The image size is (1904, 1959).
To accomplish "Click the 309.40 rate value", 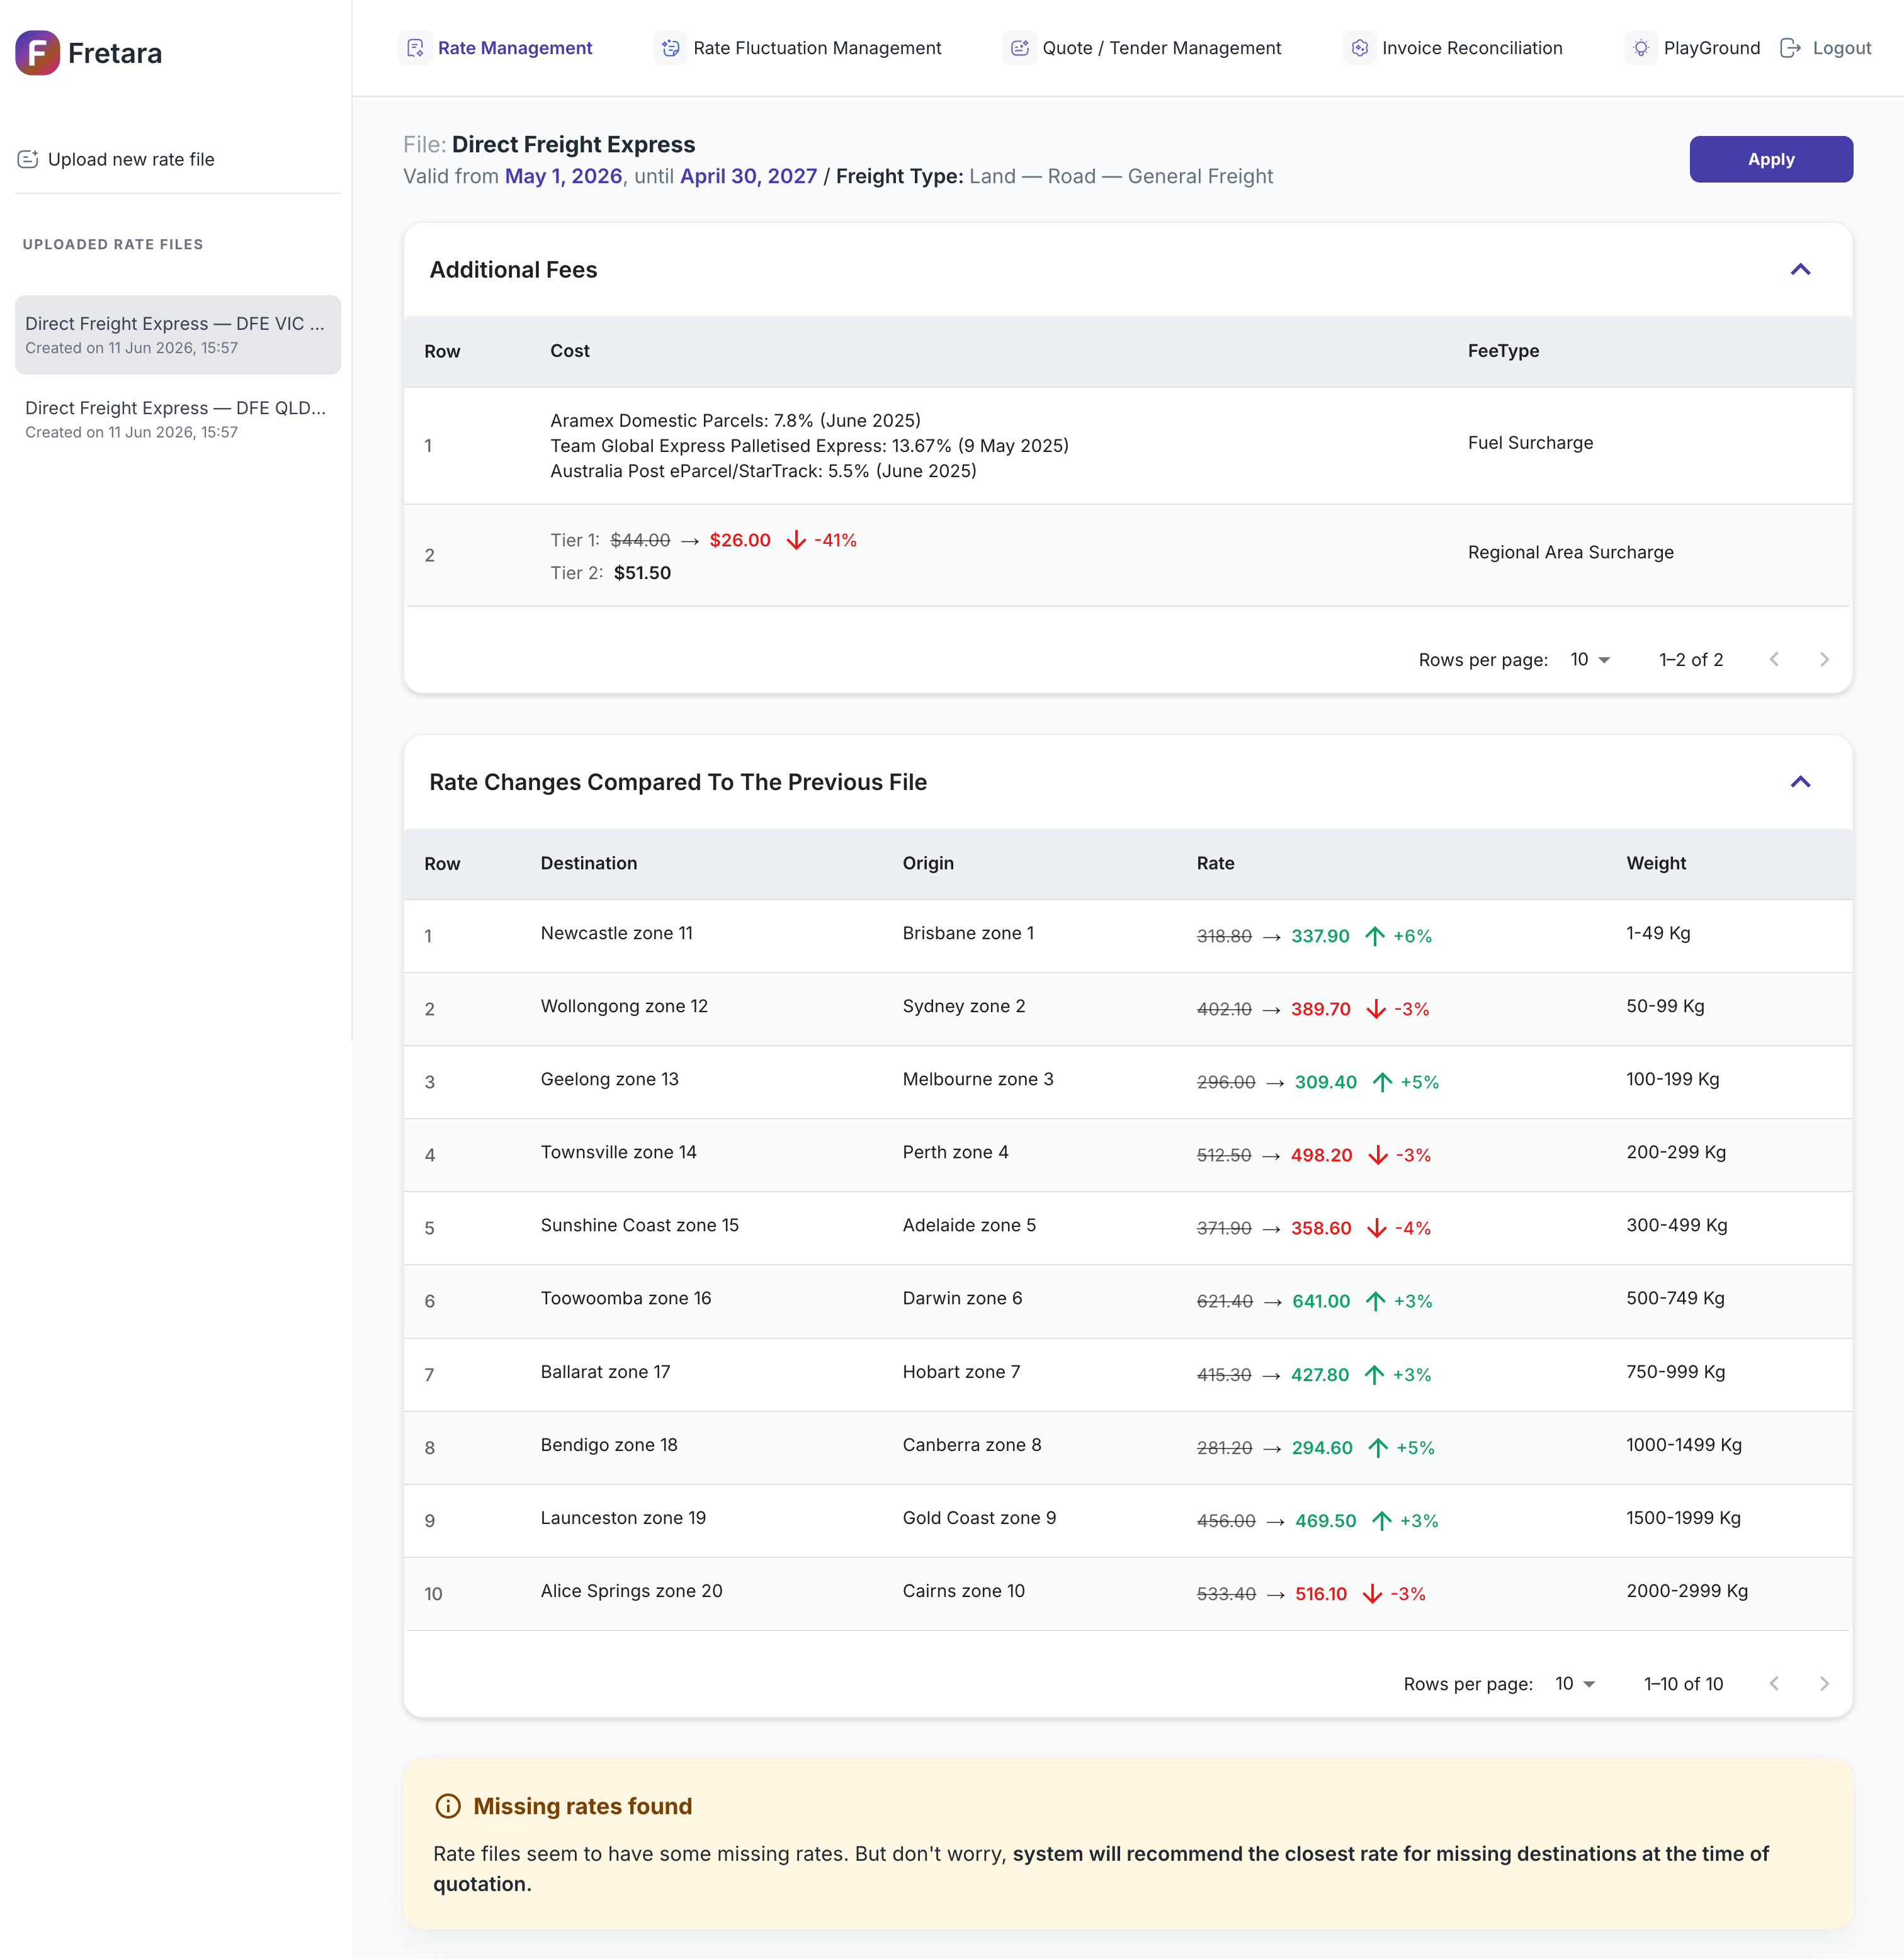I will pos(1326,1082).
